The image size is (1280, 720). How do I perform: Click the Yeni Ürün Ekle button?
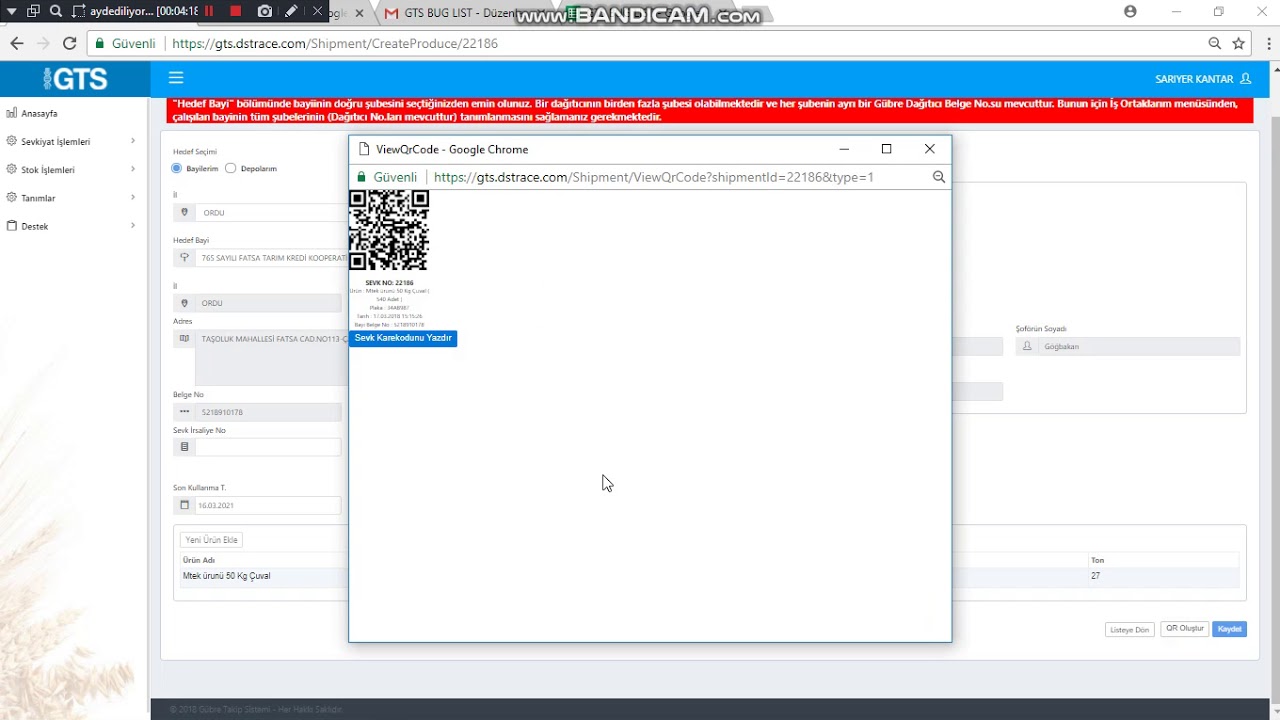(x=211, y=540)
